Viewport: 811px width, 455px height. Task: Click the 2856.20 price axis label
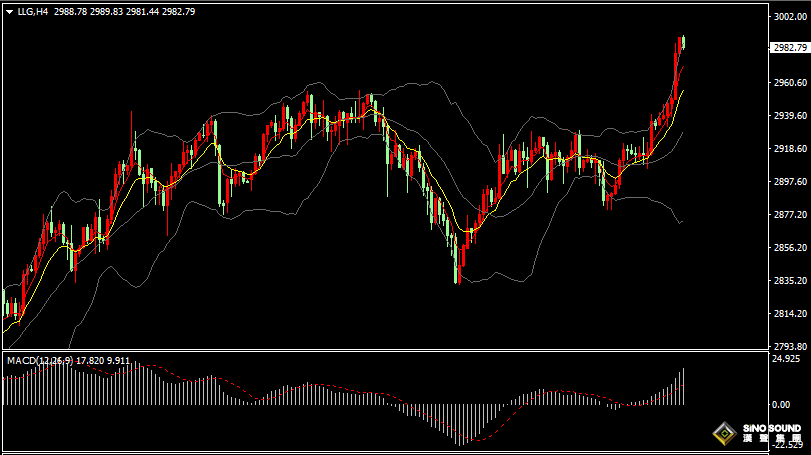tap(789, 249)
